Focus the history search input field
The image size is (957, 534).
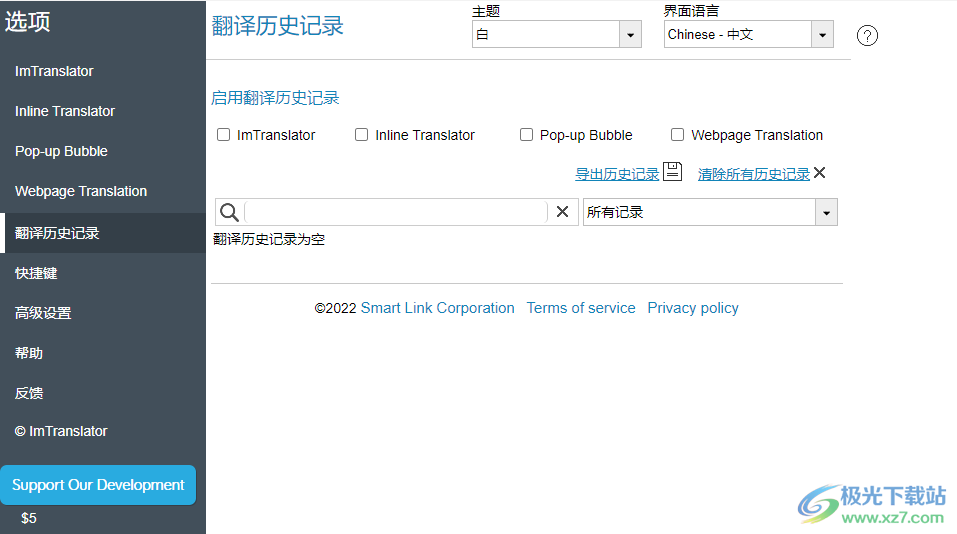(x=395, y=212)
